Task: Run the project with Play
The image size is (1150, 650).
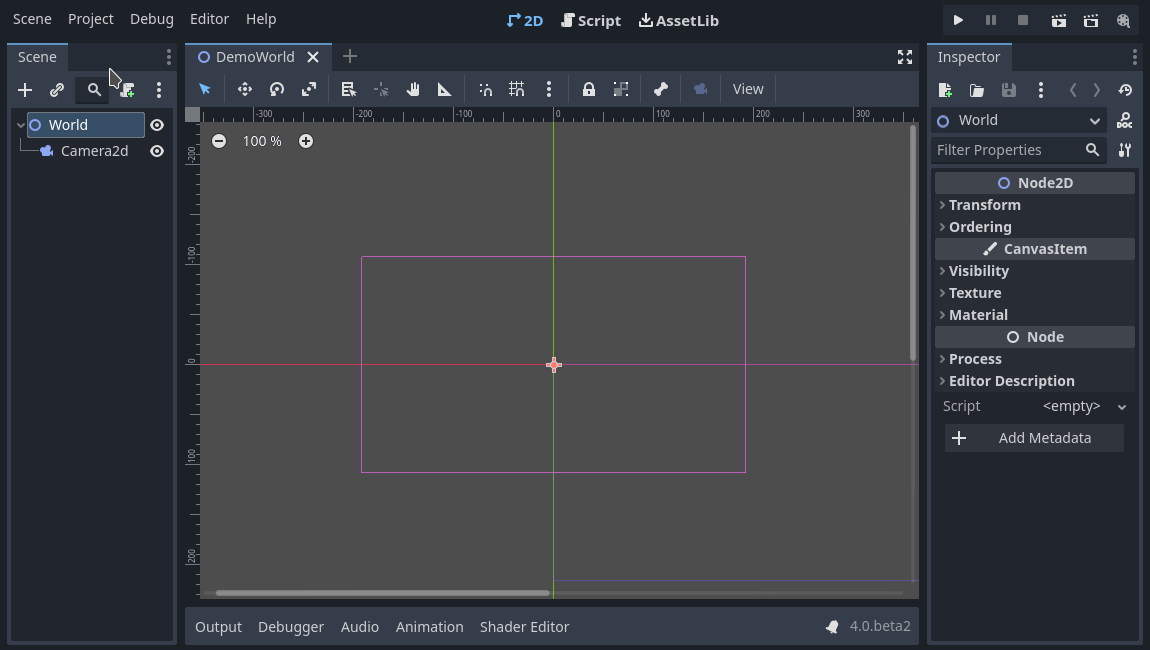Action: click(958, 20)
